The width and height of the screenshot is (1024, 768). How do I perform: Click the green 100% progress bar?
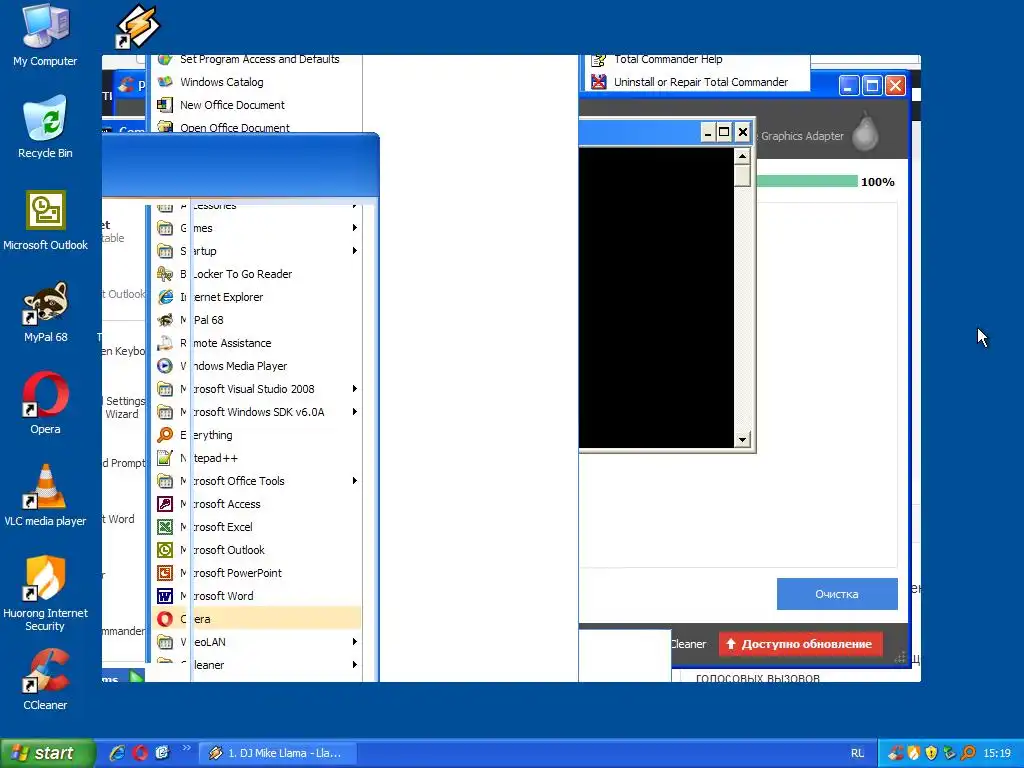(x=807, y=182)
